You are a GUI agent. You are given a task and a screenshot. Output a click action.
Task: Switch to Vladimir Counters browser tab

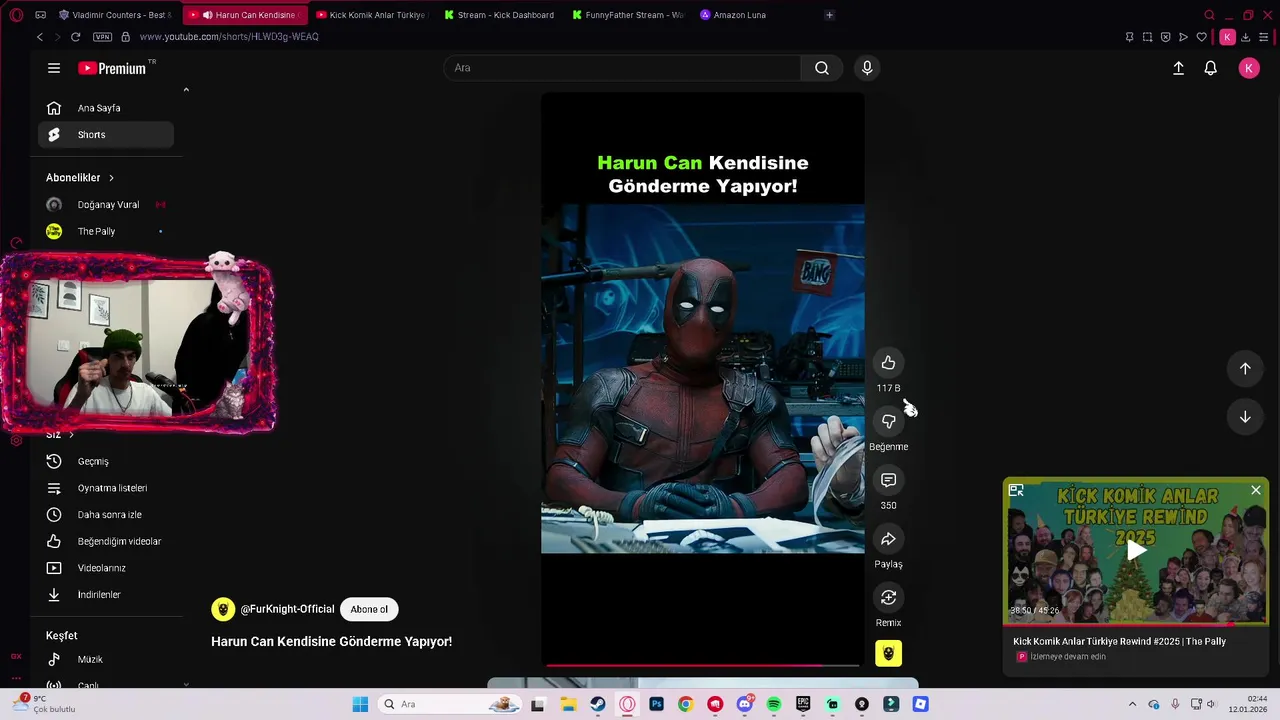(115, 15)
